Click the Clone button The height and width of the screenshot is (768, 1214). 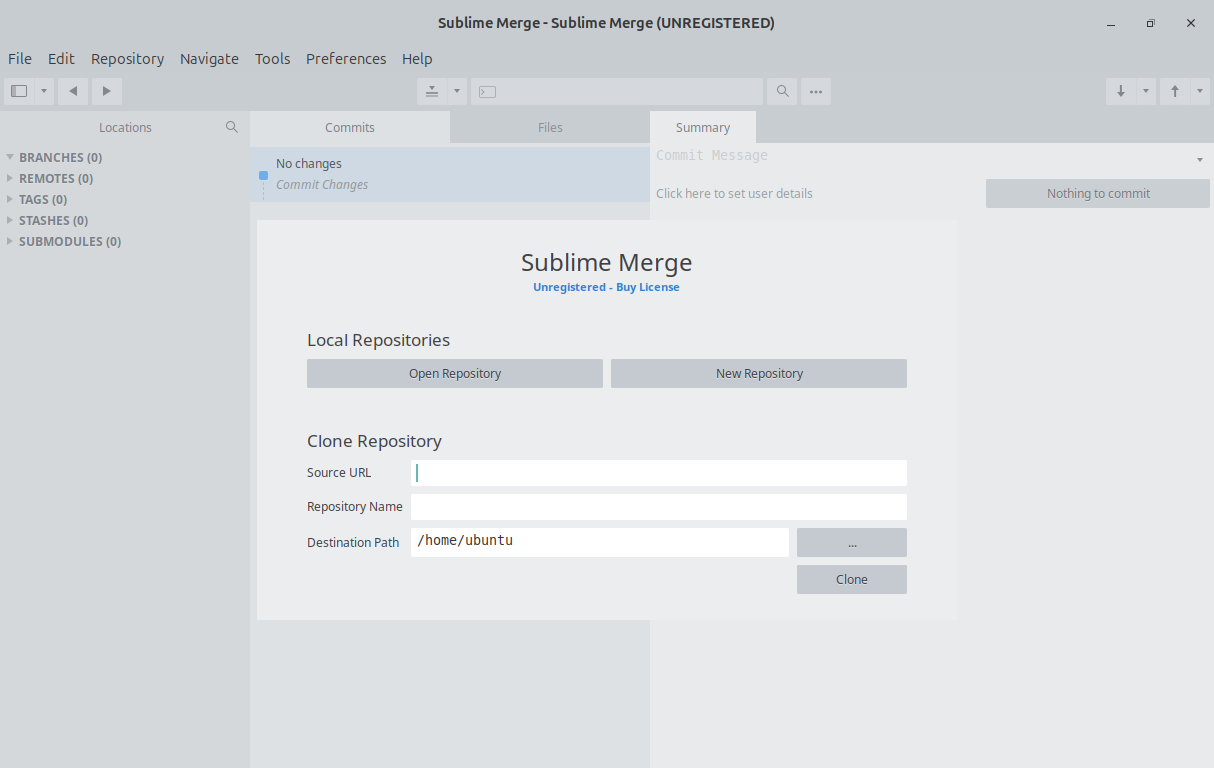pos(852,579)
